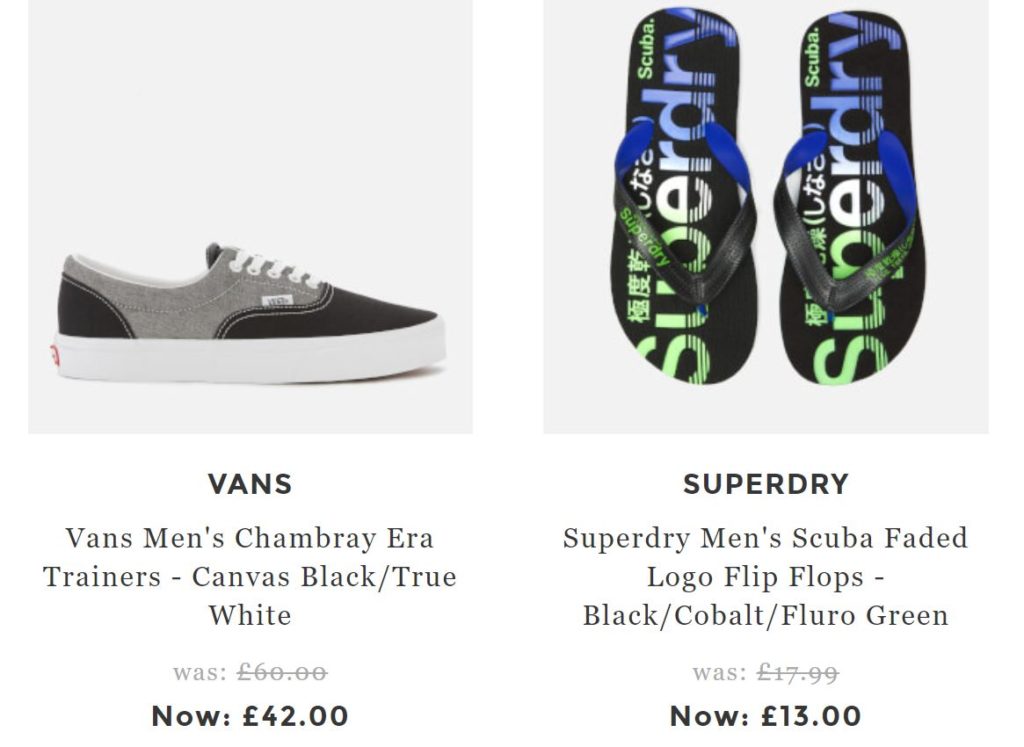1024x747 pixels.
Task: Click the VANS brand heading
Action: coord(250,484)
